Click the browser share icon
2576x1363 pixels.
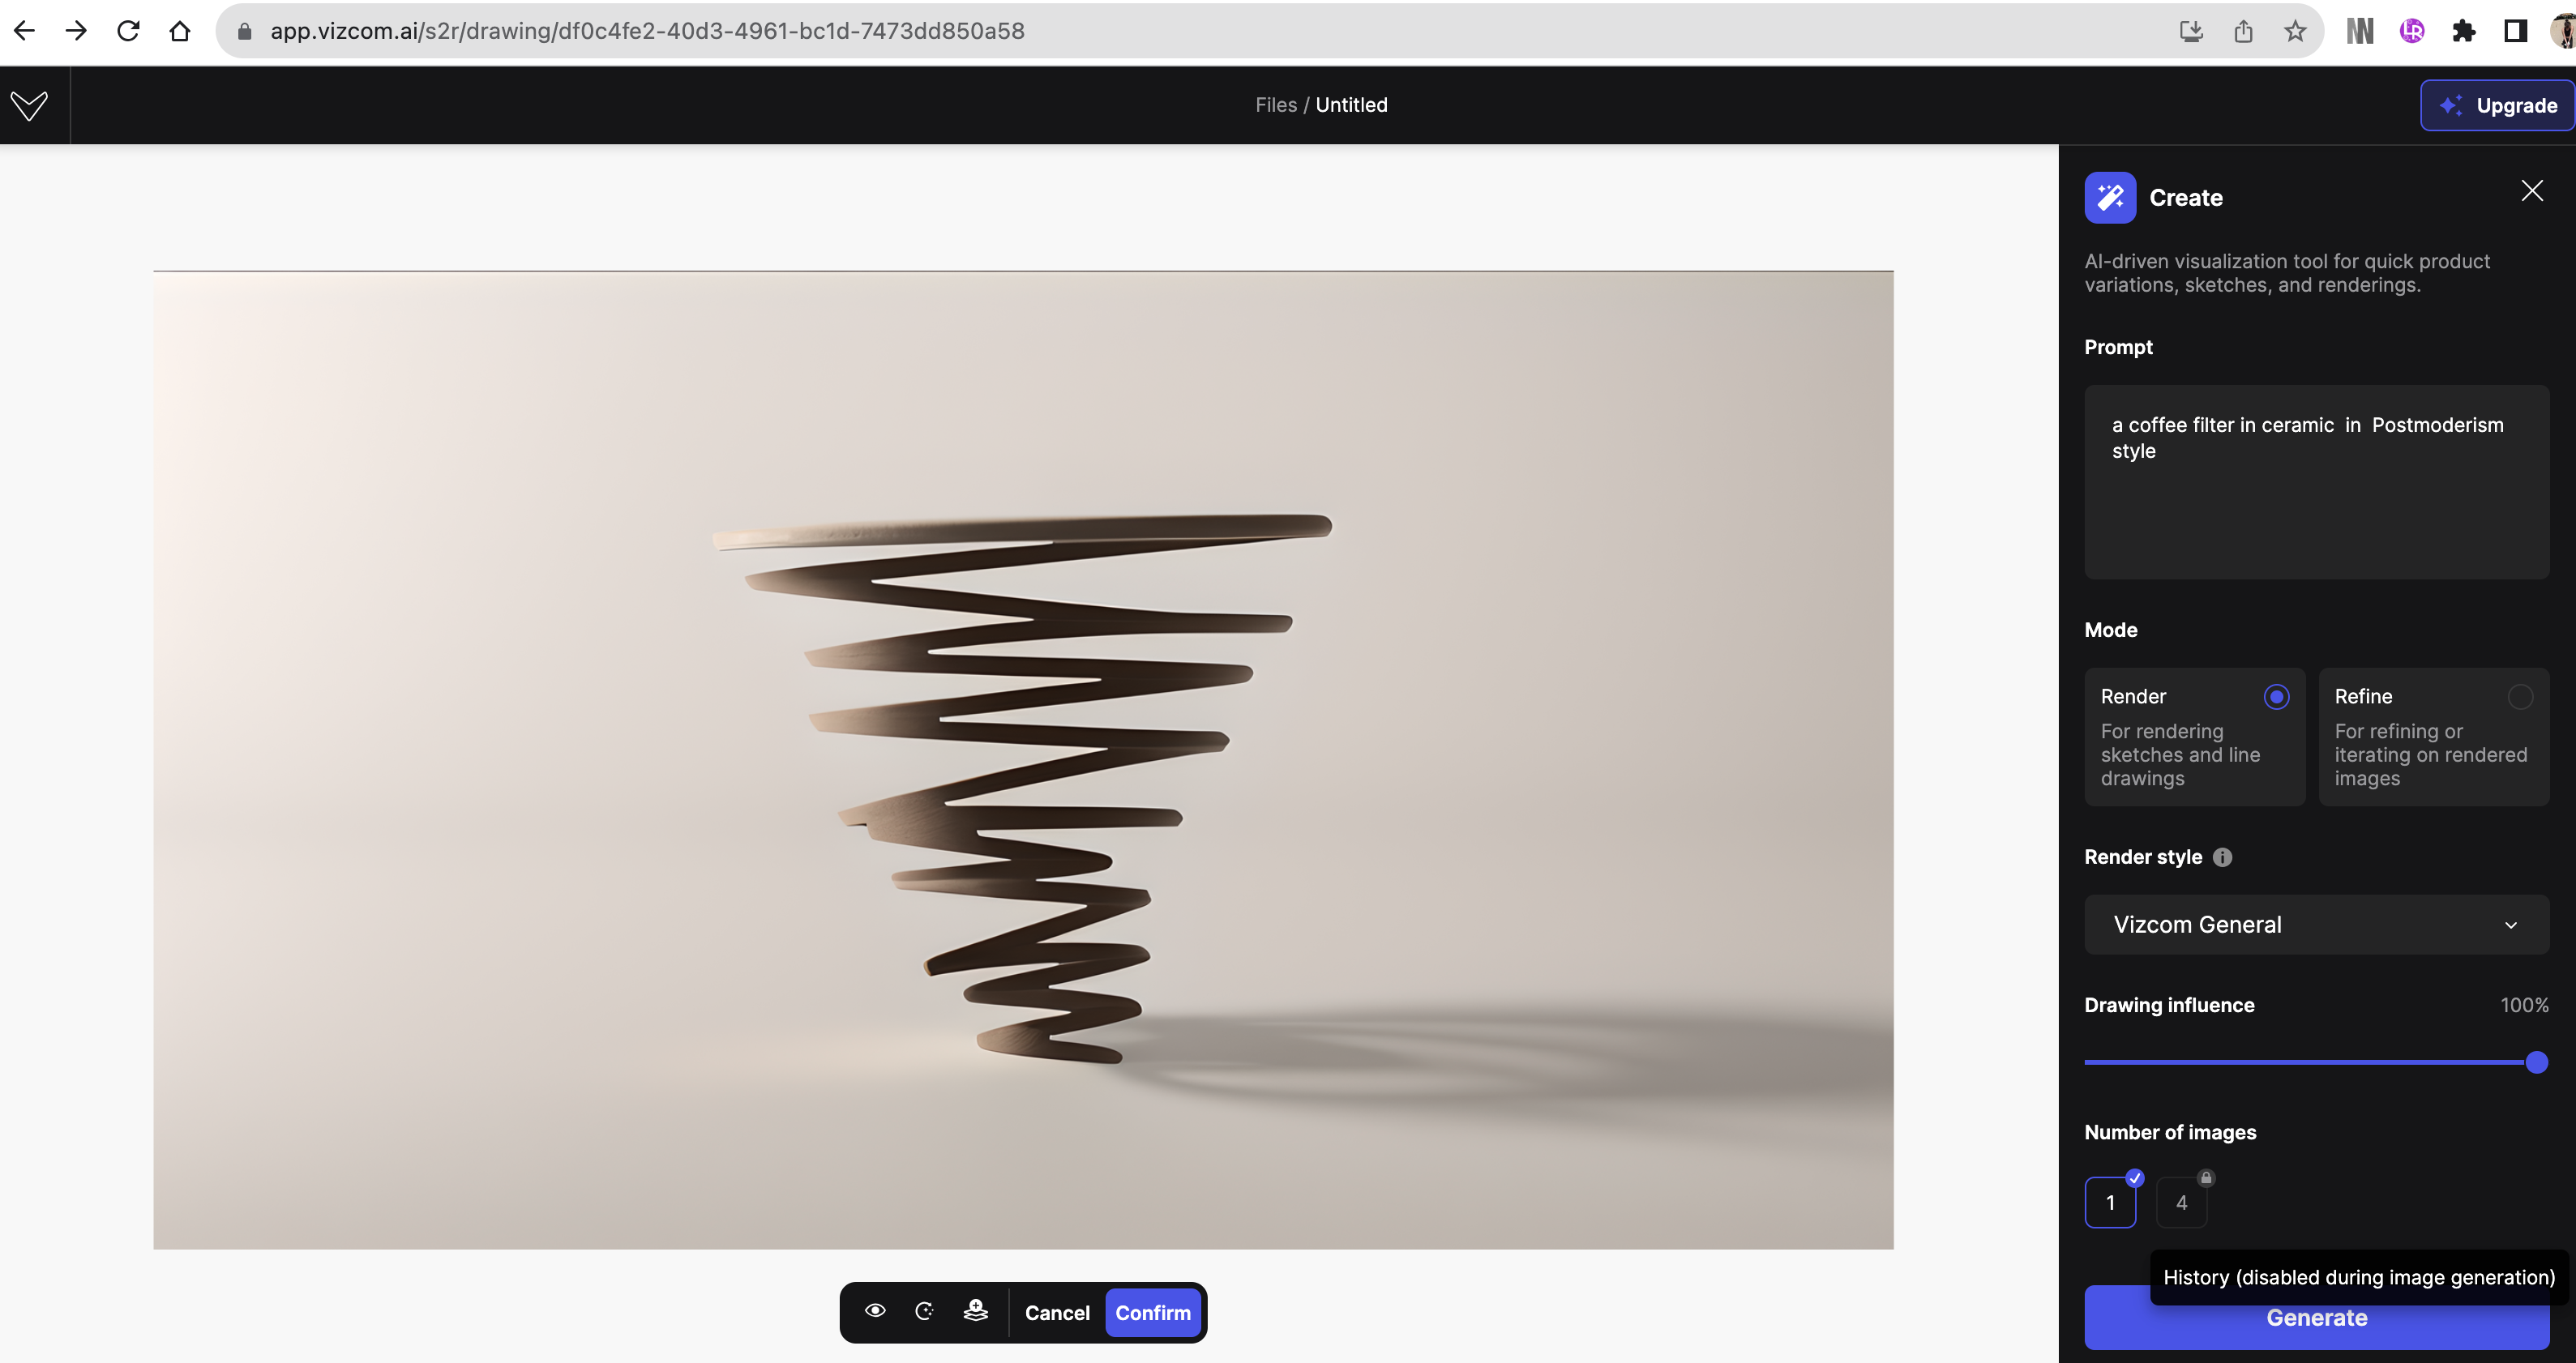click(2243, 31)
